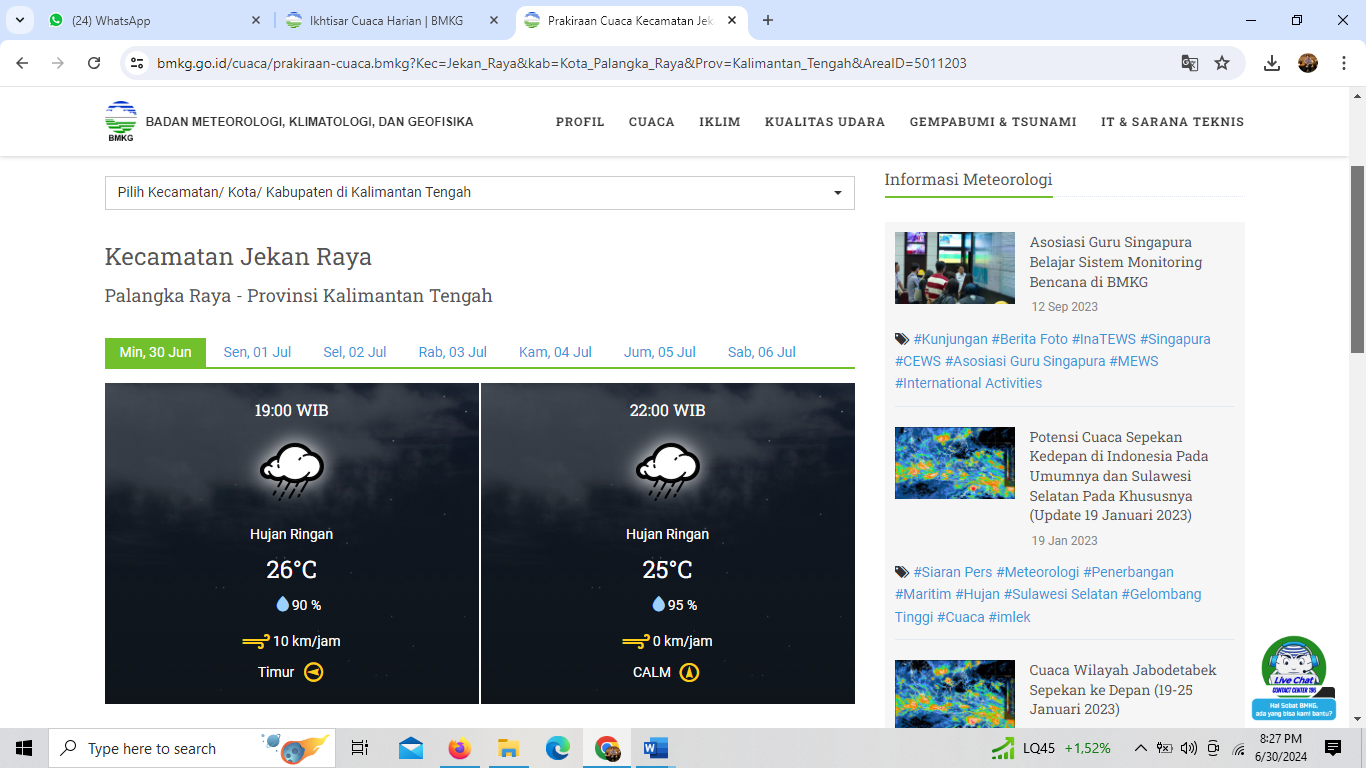Click the 95 % humidity droplet icon
Image resolution: width=1366 pixels, height=768 pixels.
coord(658,604)
